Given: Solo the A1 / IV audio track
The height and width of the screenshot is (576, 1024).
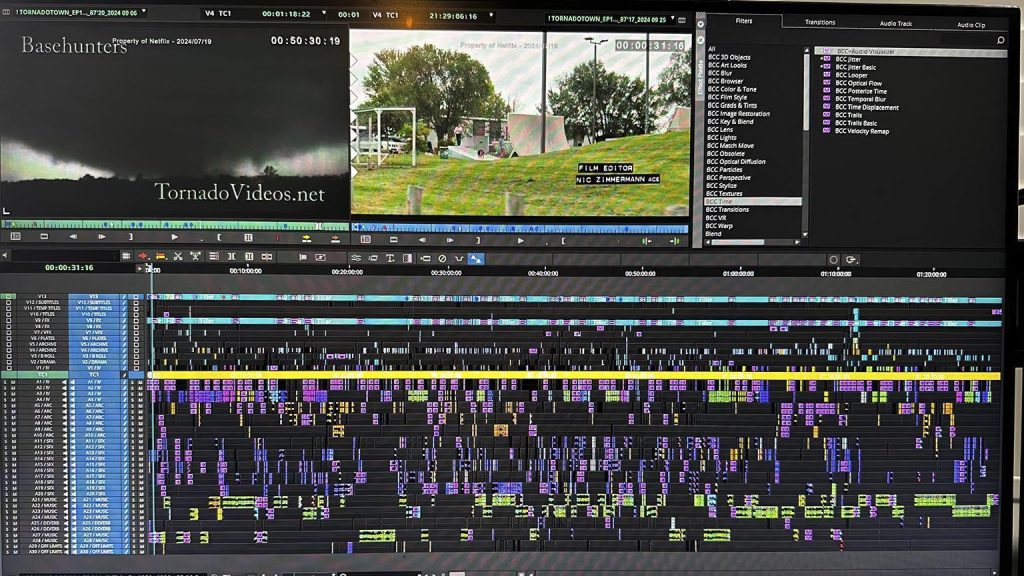Looking at the screenshot, I should point(5,382).
